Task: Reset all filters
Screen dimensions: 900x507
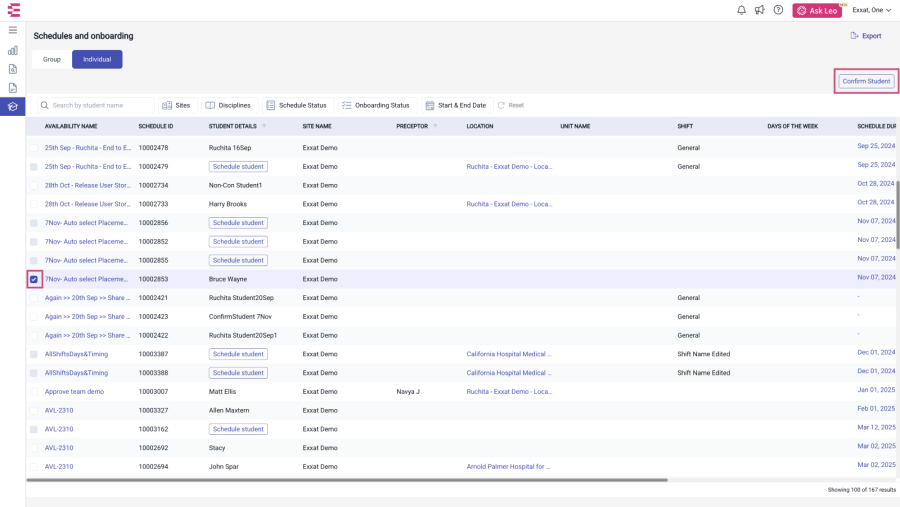Action: pos(510,105)
